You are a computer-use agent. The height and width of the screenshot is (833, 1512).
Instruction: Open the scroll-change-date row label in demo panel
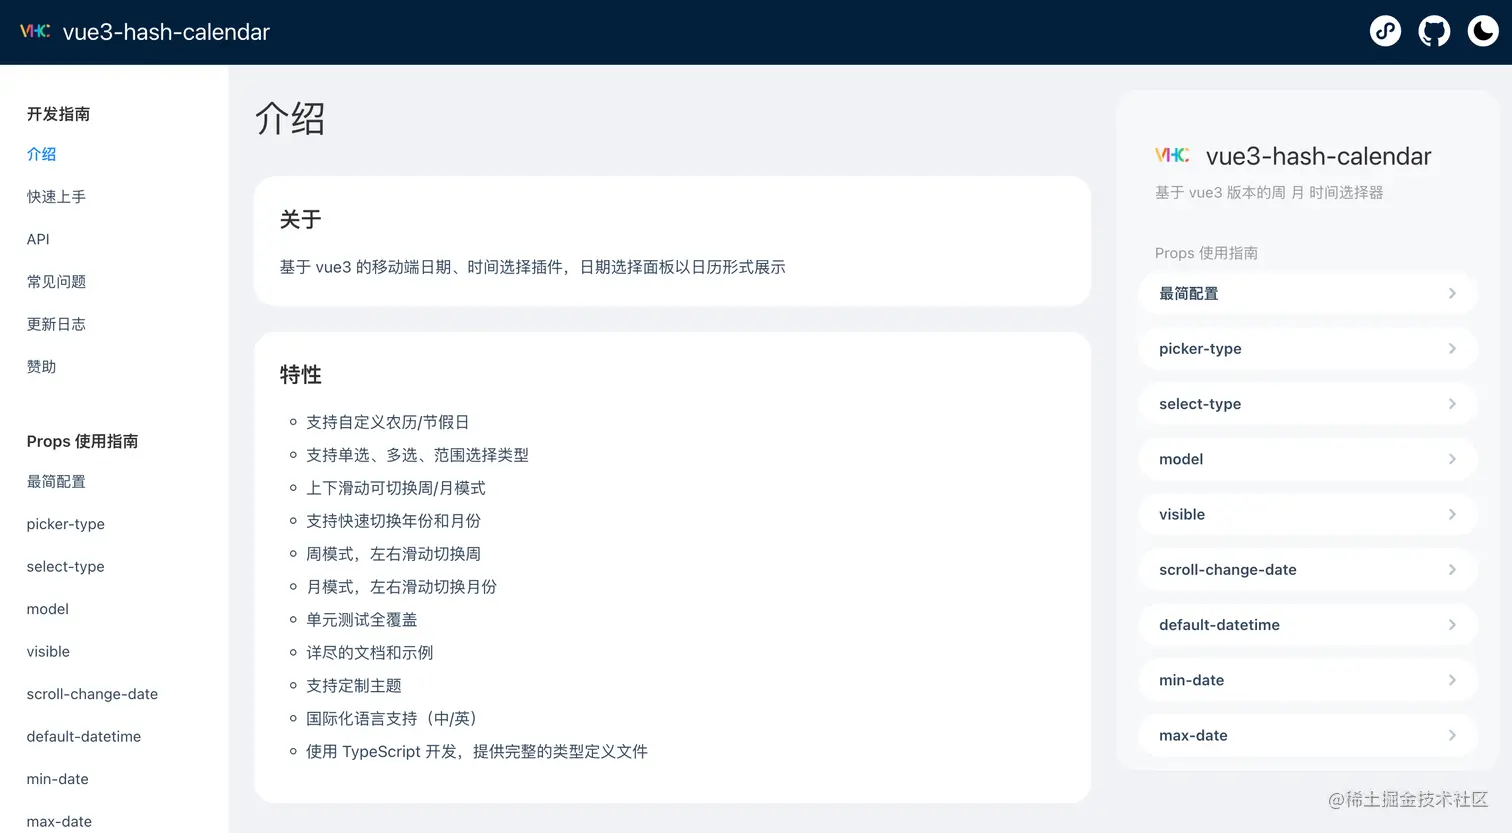click(1228, 569)
